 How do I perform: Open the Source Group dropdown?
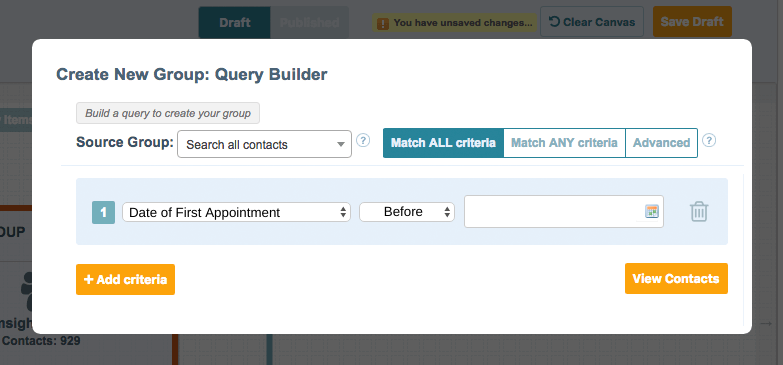(264, 144)
